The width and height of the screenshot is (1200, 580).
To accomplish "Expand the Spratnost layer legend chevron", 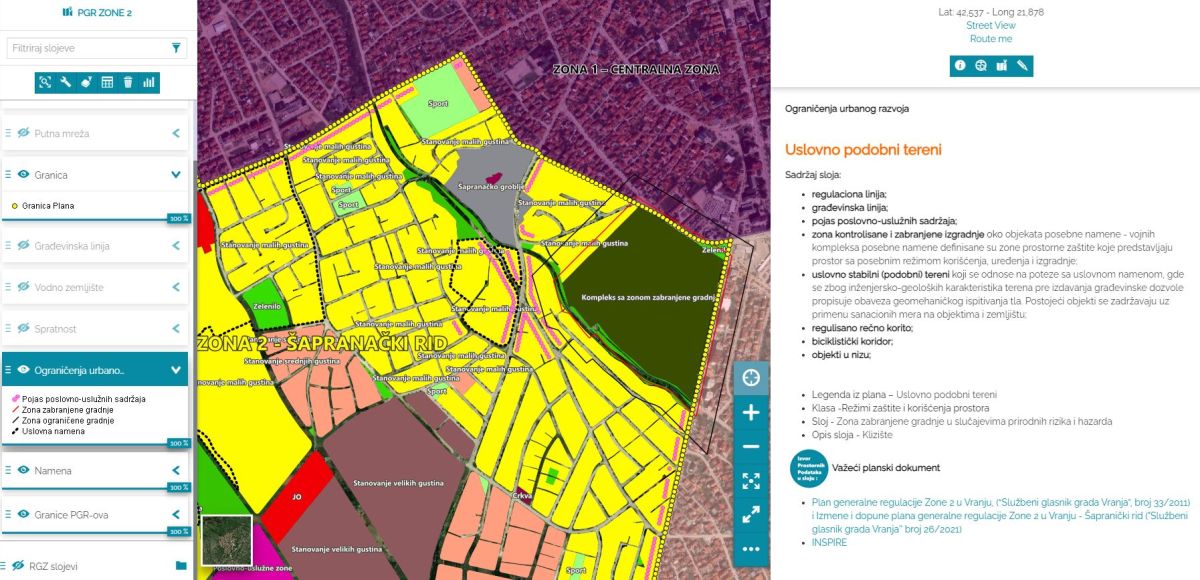I will [176, 329].
